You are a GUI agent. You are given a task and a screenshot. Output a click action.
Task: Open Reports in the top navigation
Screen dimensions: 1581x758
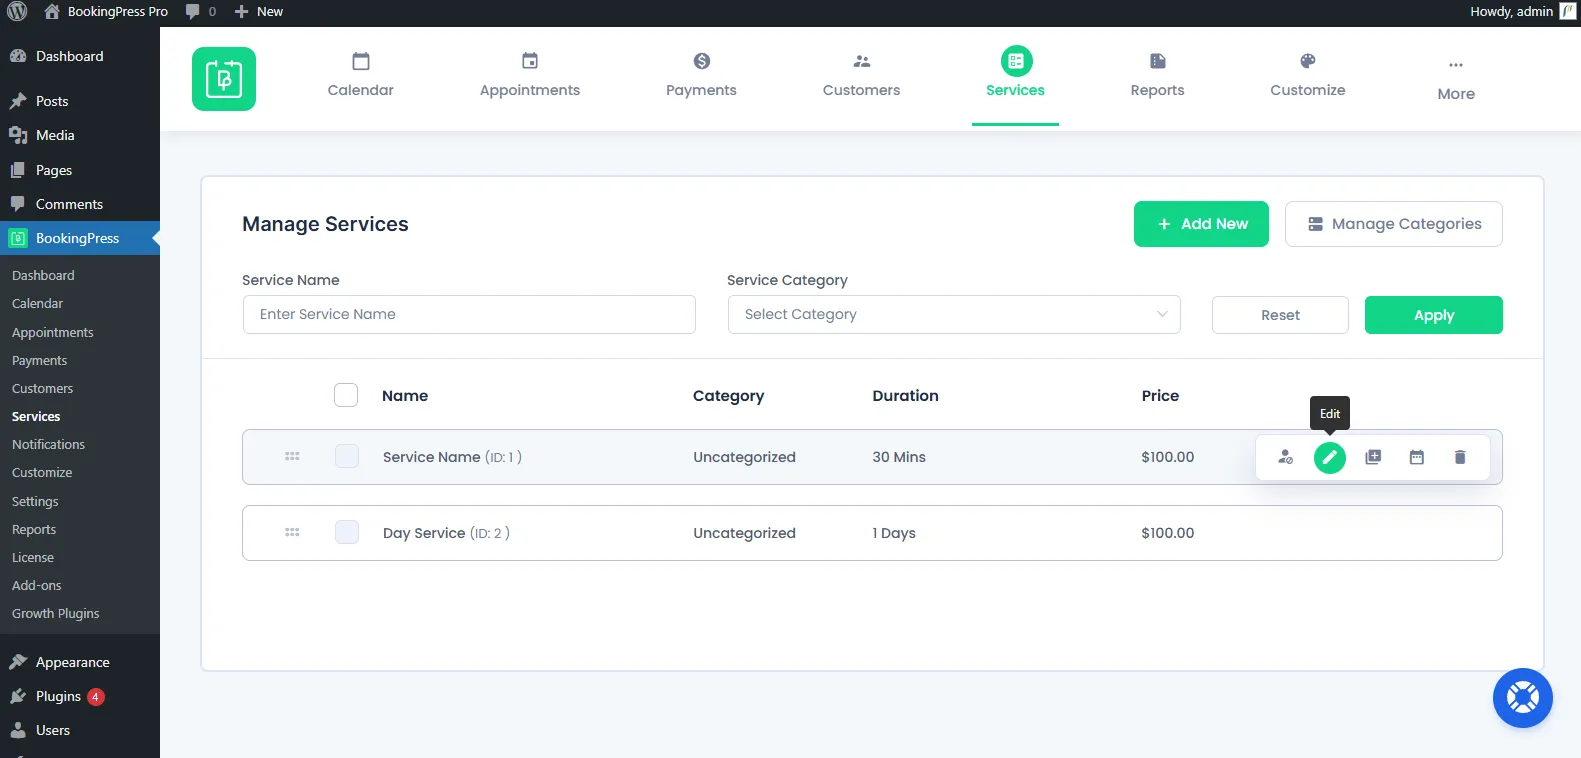1158,76
